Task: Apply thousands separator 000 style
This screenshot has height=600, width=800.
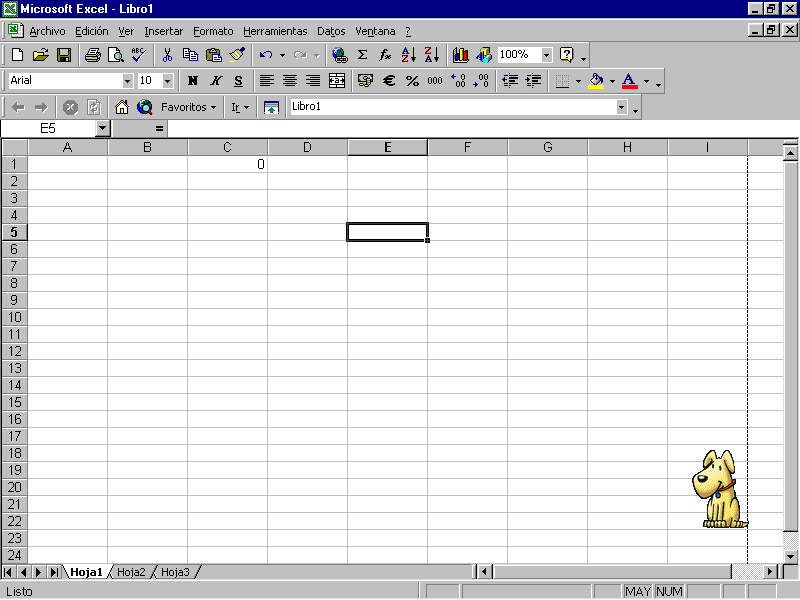Action: point(435,81)
